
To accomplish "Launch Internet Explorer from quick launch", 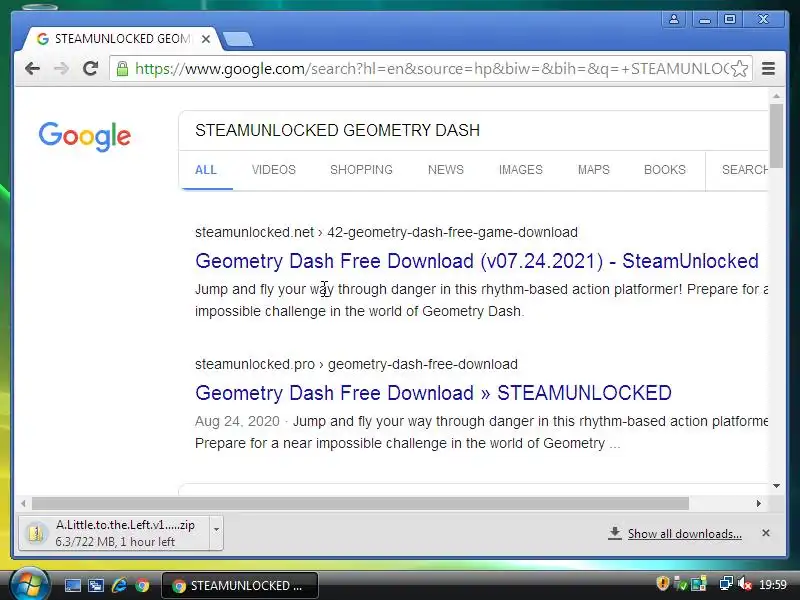I will [119, 585].
